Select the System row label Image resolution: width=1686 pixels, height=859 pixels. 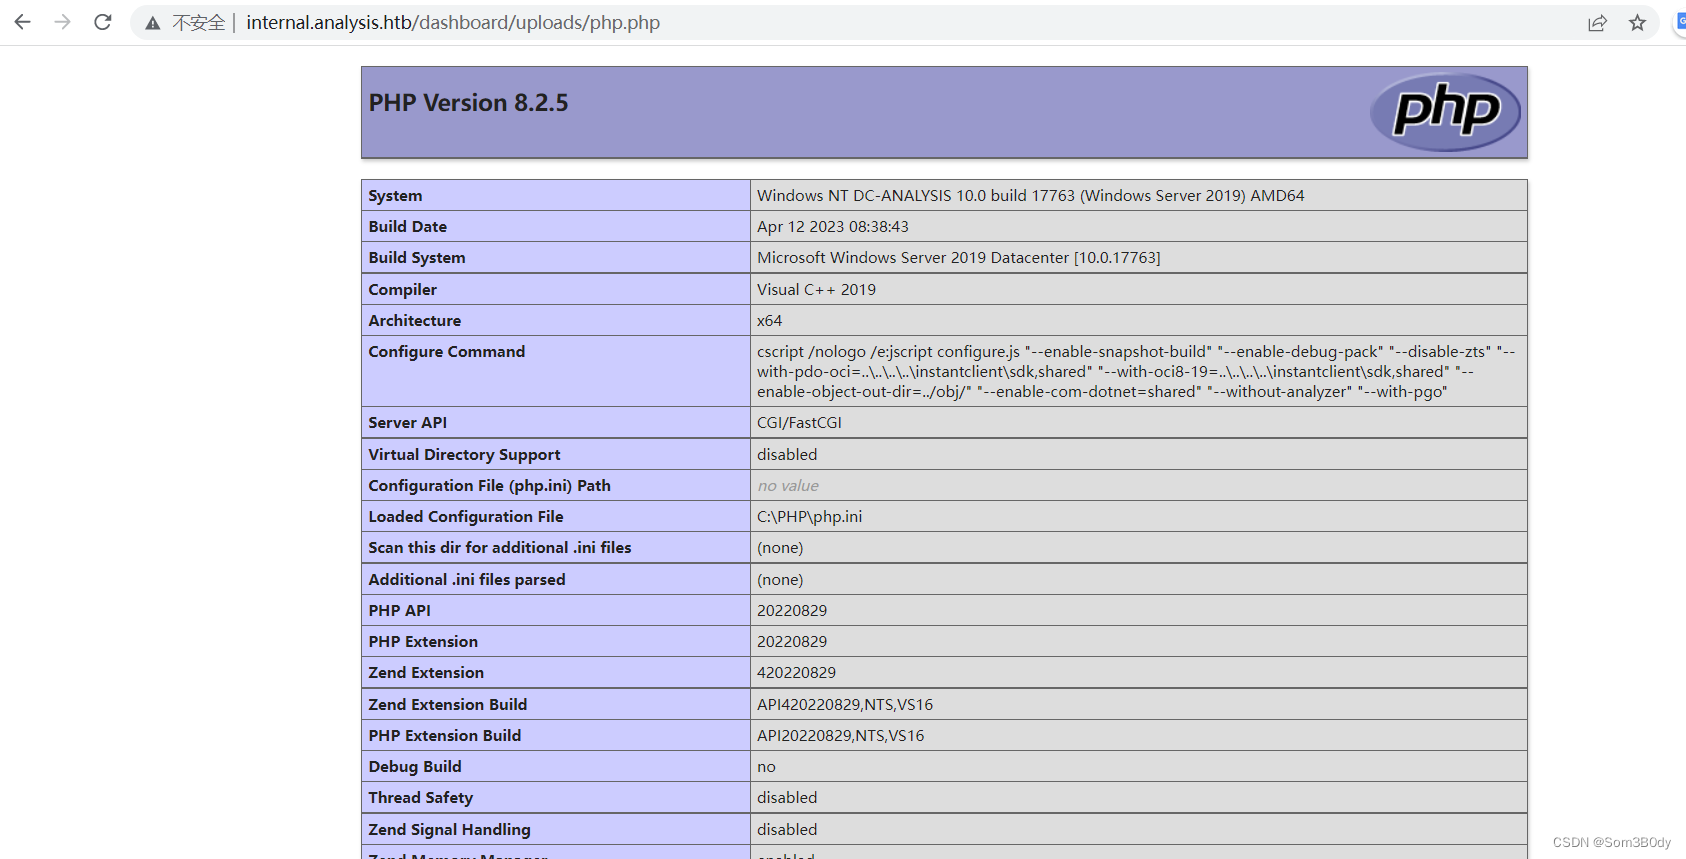point(395,196)
